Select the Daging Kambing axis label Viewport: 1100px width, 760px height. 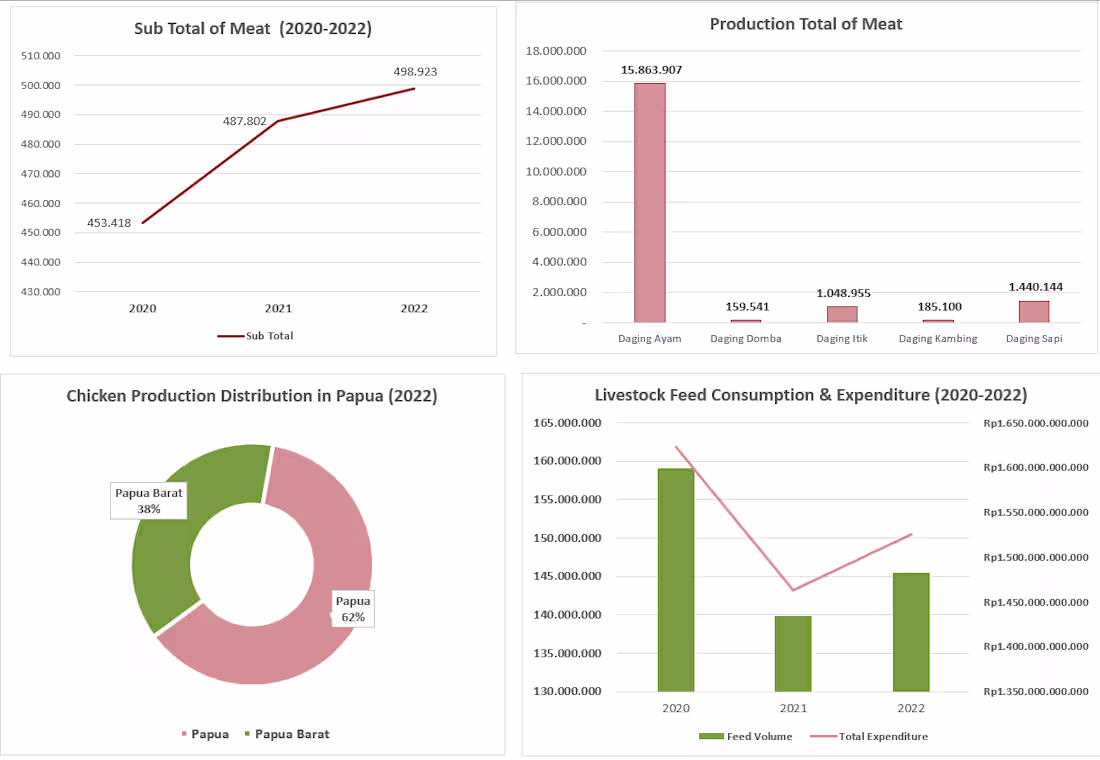tap(938, 339)
